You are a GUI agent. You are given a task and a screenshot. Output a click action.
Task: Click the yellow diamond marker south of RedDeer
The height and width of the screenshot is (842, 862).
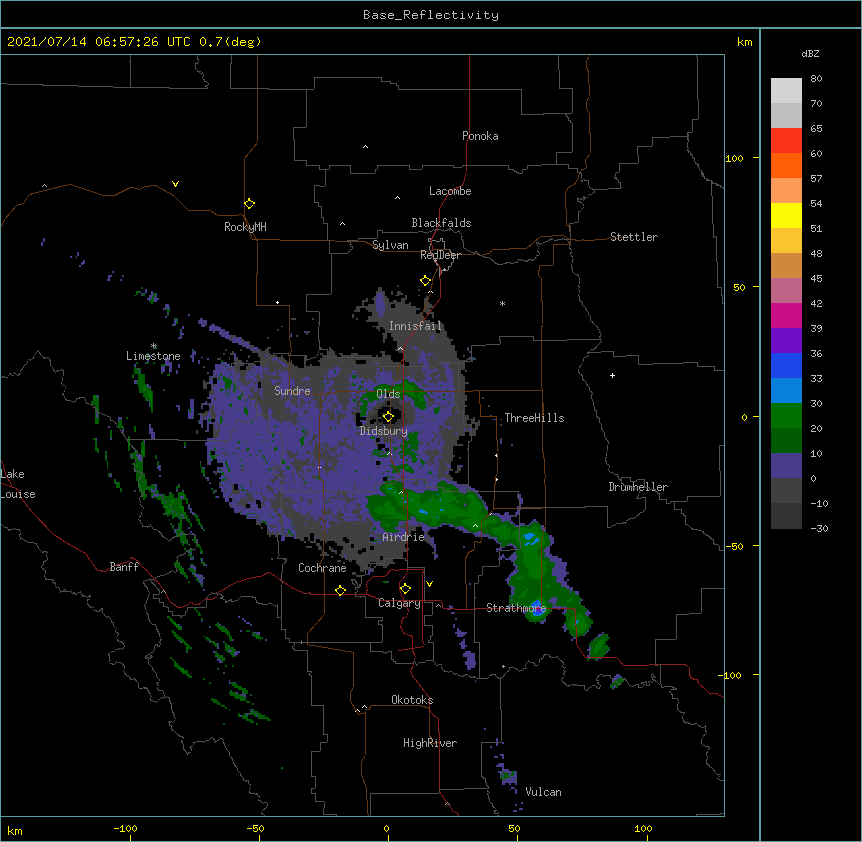pos(426,281)
